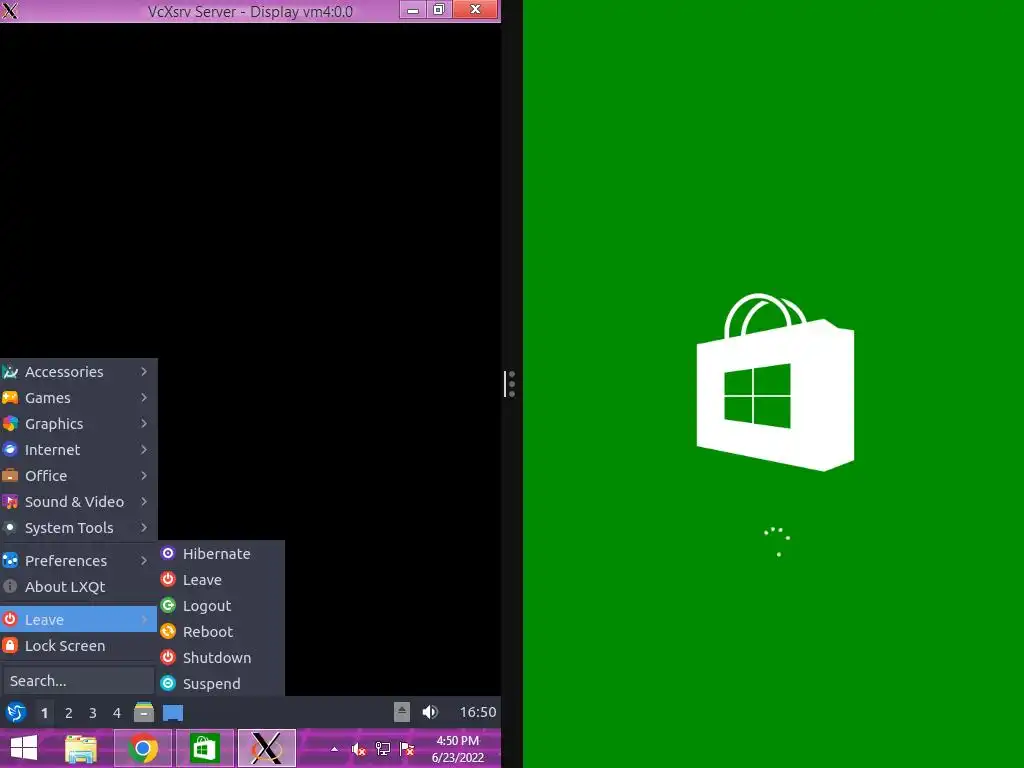
Task: Click the Office briefcase icon
Action: [x=10, y=475]
